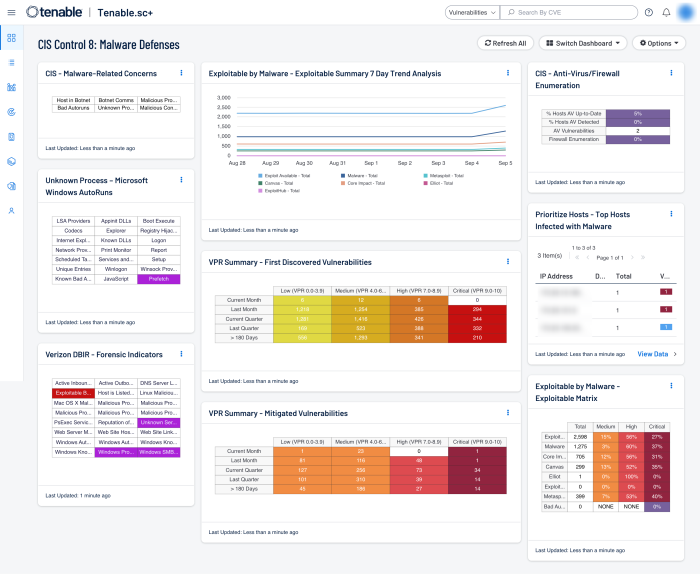Click Metasploit - Total legend entry
The width and height of the screenshot is (700, 574).
(x=444, y=176)
